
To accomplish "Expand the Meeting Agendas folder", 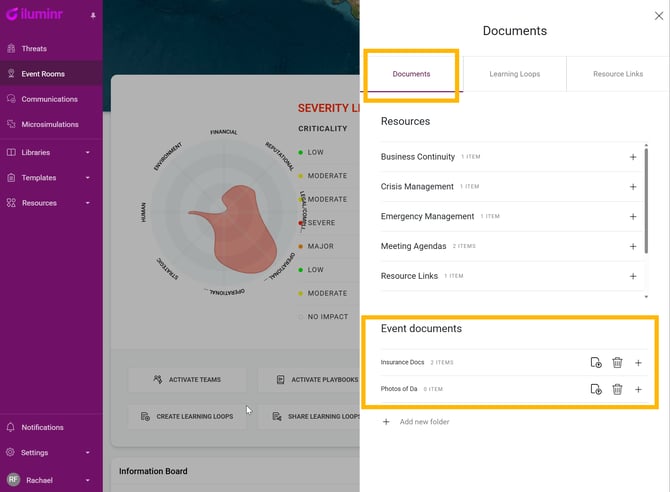I will [x=633, y=246].
